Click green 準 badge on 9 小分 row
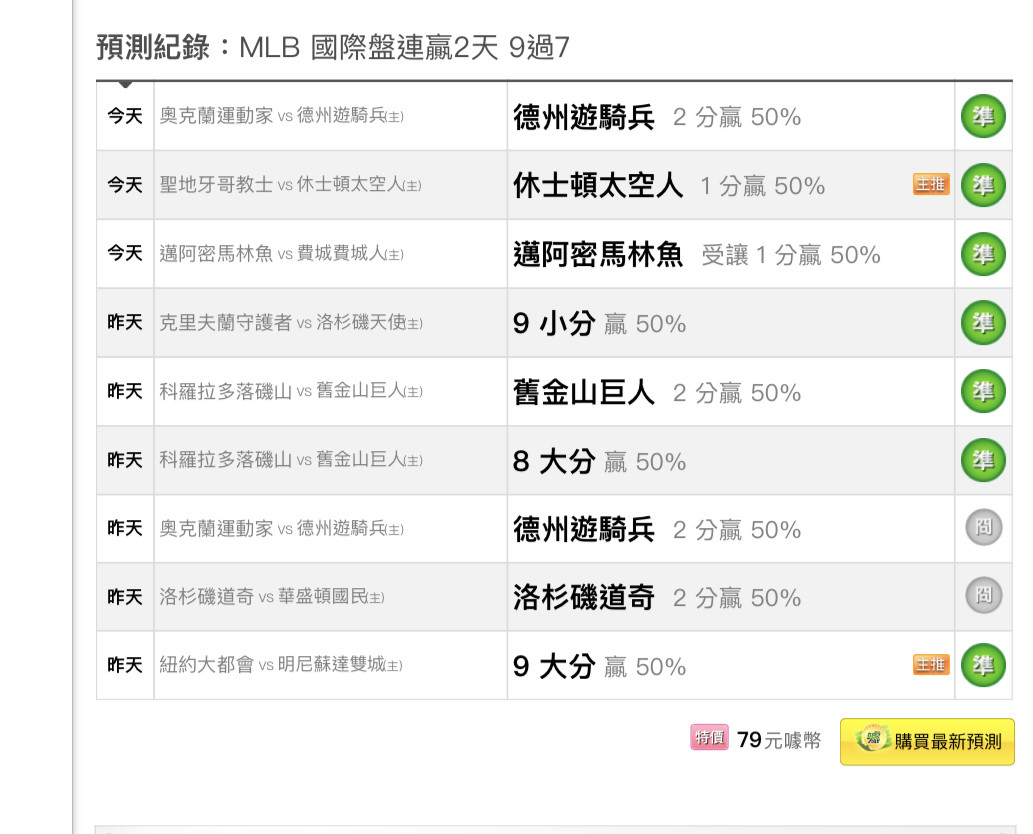The image size is (1033, 834). click(x=983, y=322)
